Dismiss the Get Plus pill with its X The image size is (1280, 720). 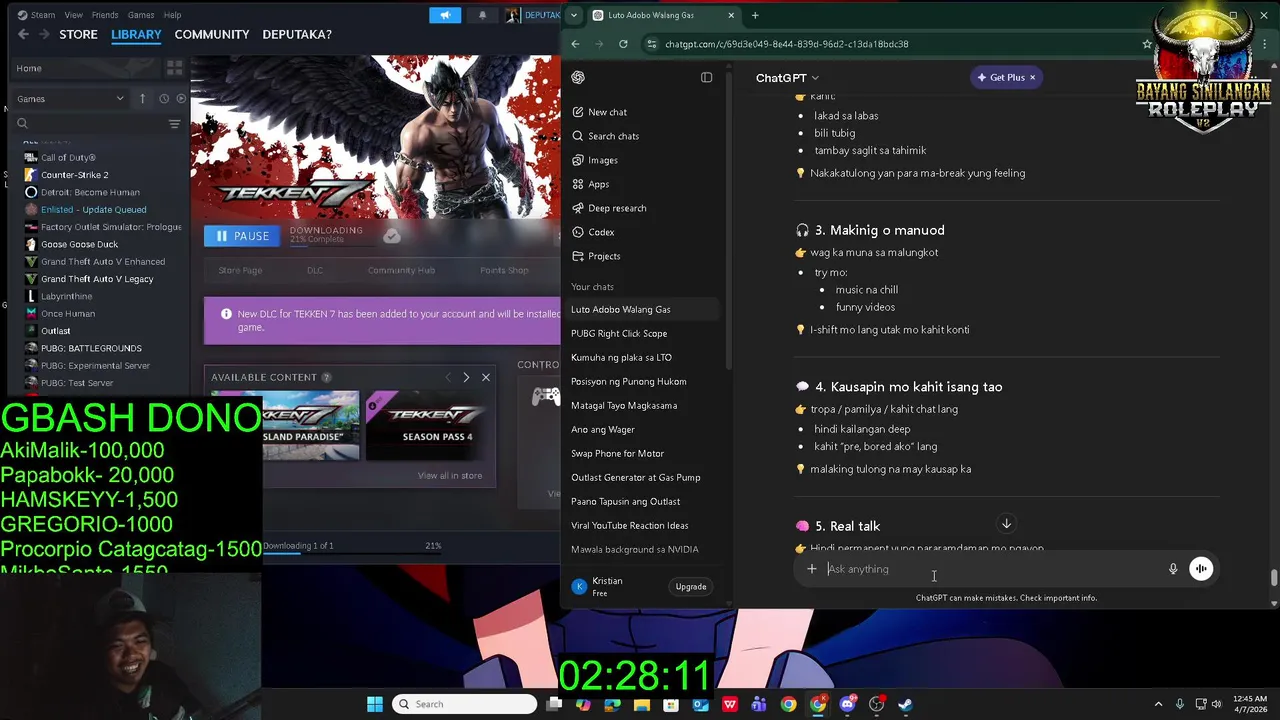coord(1032,77)
